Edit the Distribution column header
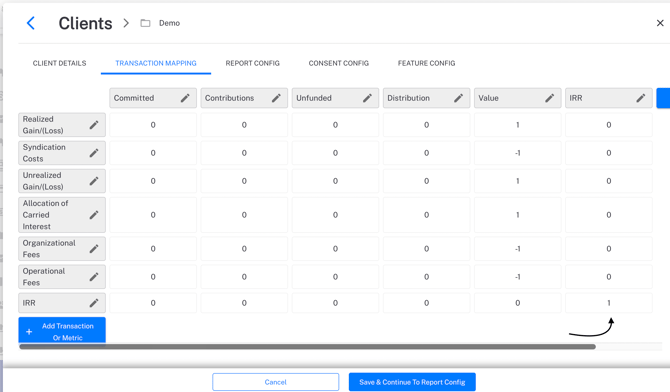This screenshot has height=392, width=670. tap(458, 98)
